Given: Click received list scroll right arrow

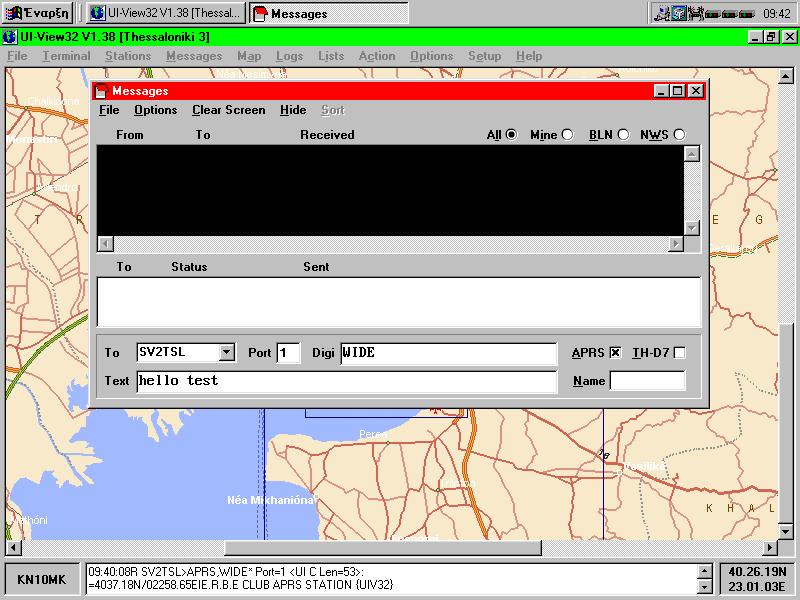Looking at the screenshot, I should pos(676,244).
